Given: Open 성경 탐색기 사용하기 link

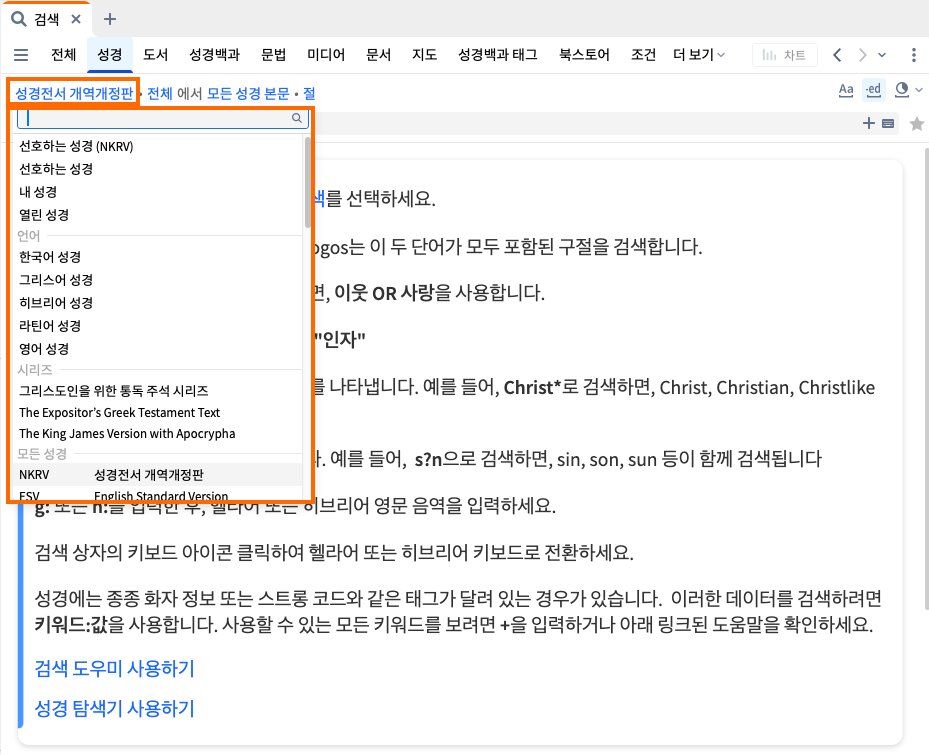Looking at the screenshot, I should pyautogui.click(x=114, y=708).
